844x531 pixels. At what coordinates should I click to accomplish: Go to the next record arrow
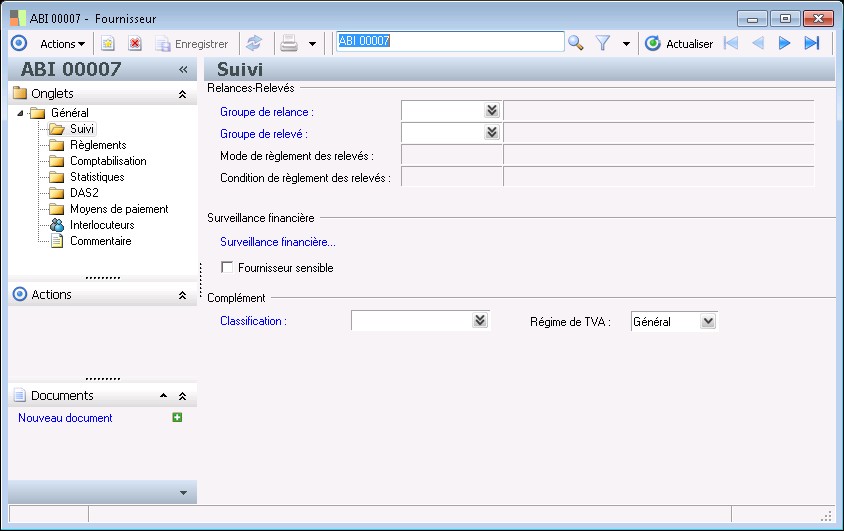pos(785,43)
